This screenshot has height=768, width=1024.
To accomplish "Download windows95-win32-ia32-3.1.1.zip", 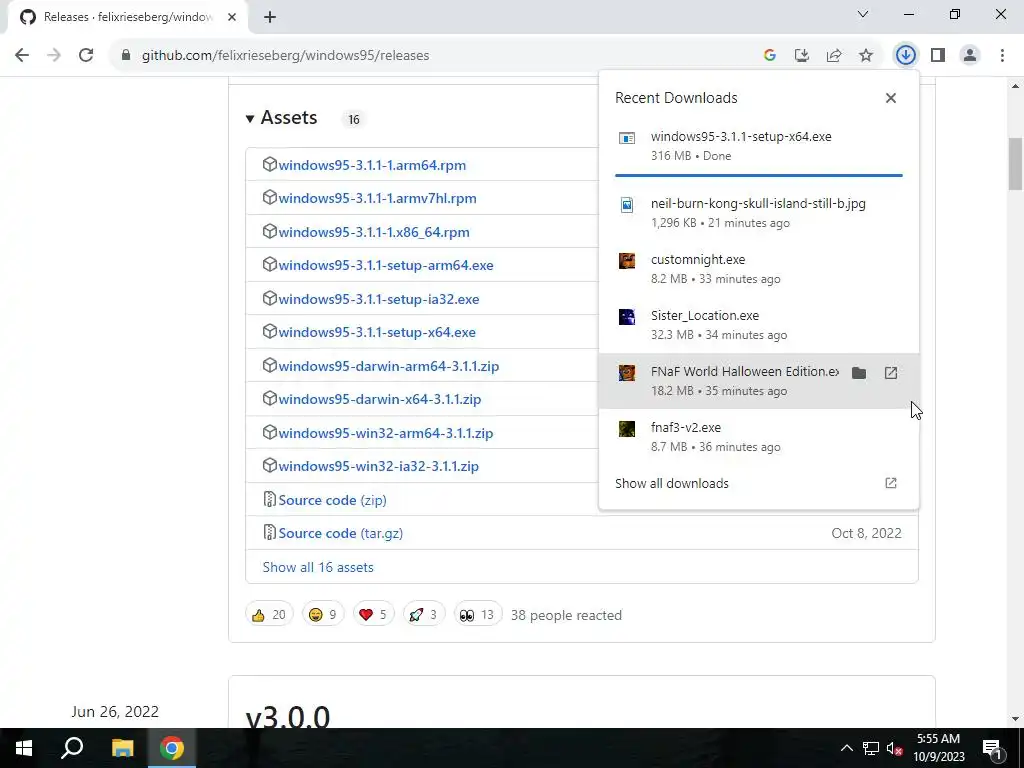I will (x=378, y=466).
